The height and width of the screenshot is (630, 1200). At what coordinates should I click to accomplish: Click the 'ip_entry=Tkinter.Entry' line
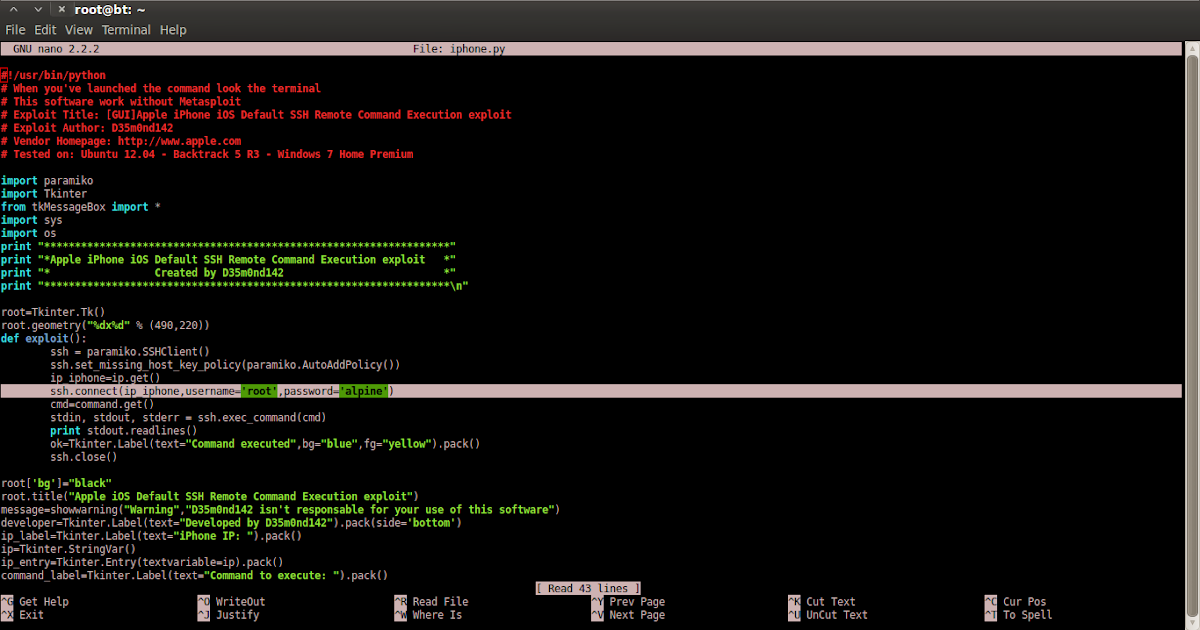(142, 562)
